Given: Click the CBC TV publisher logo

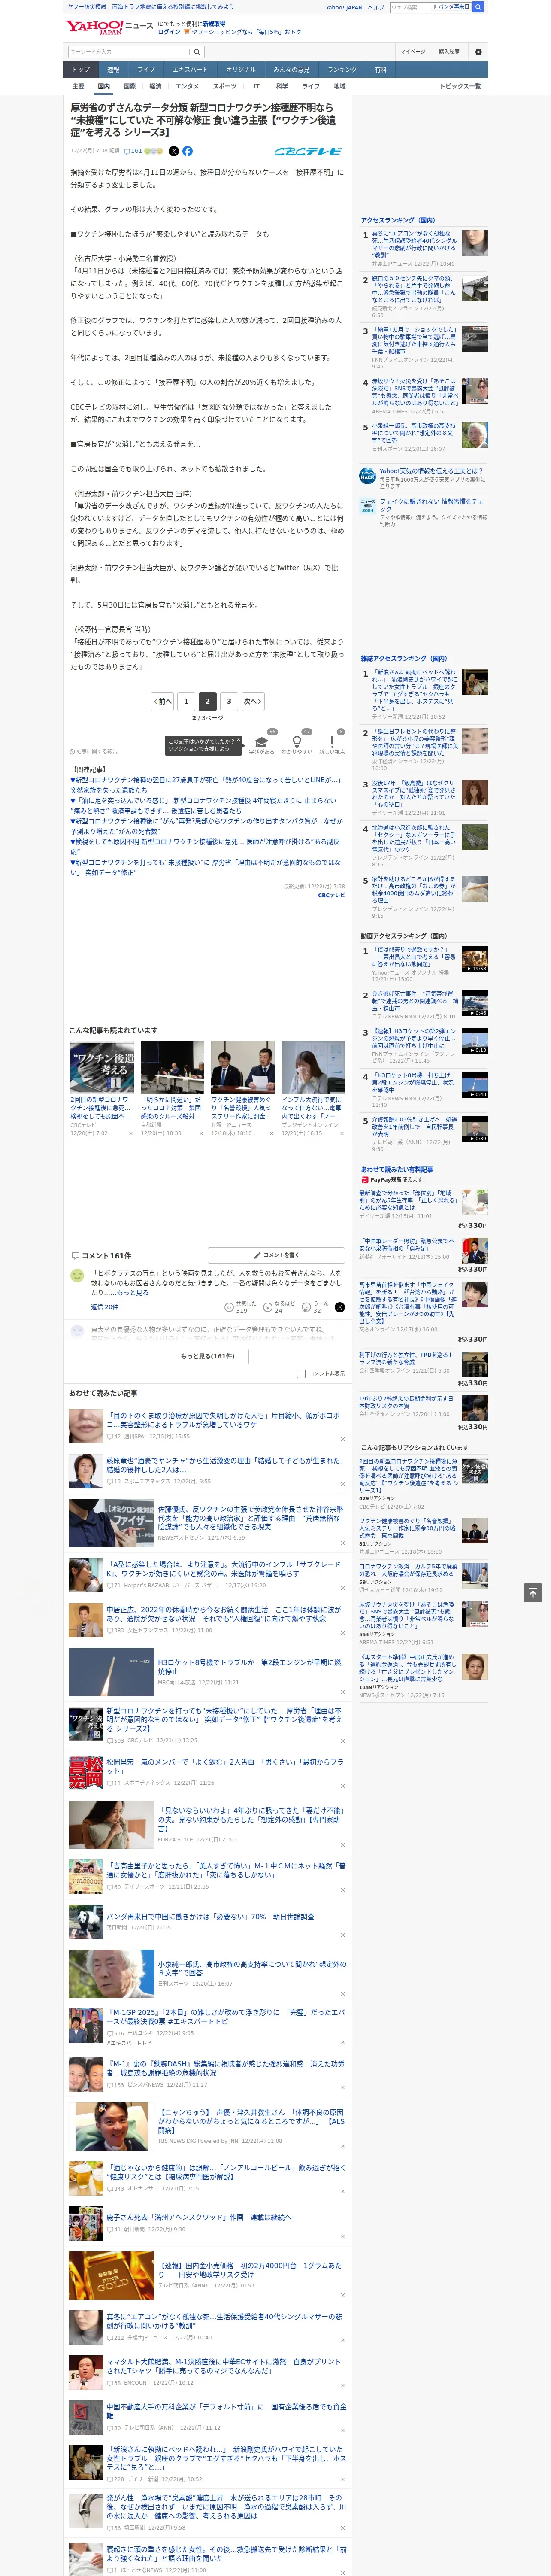Looking at the screenshot, I should [308, 151].
